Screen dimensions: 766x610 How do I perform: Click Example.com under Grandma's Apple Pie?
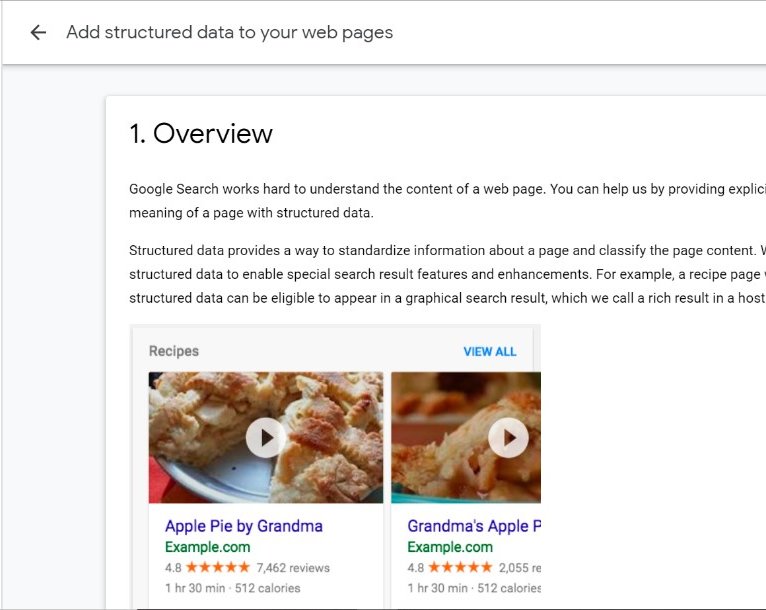(x=449, y=547)
